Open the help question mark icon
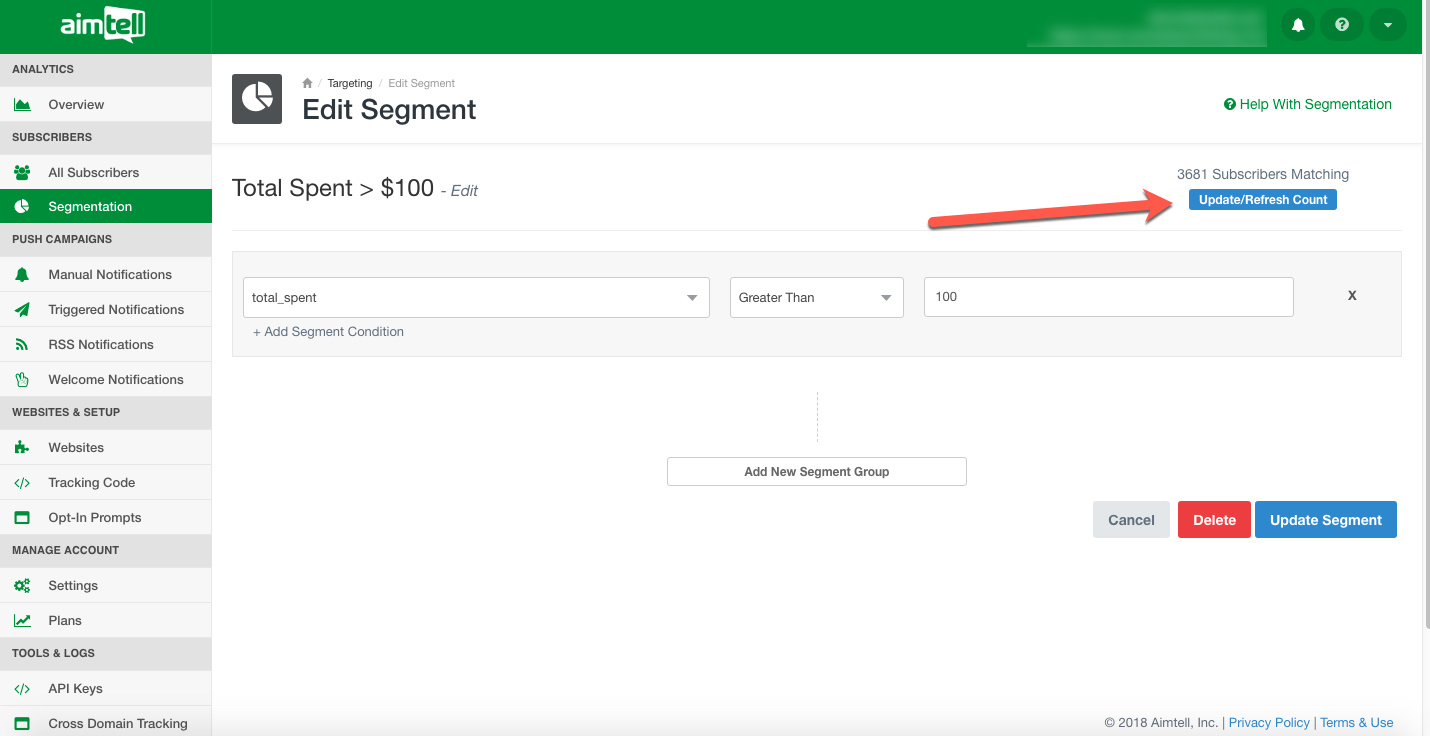 tap(1342, 25)
